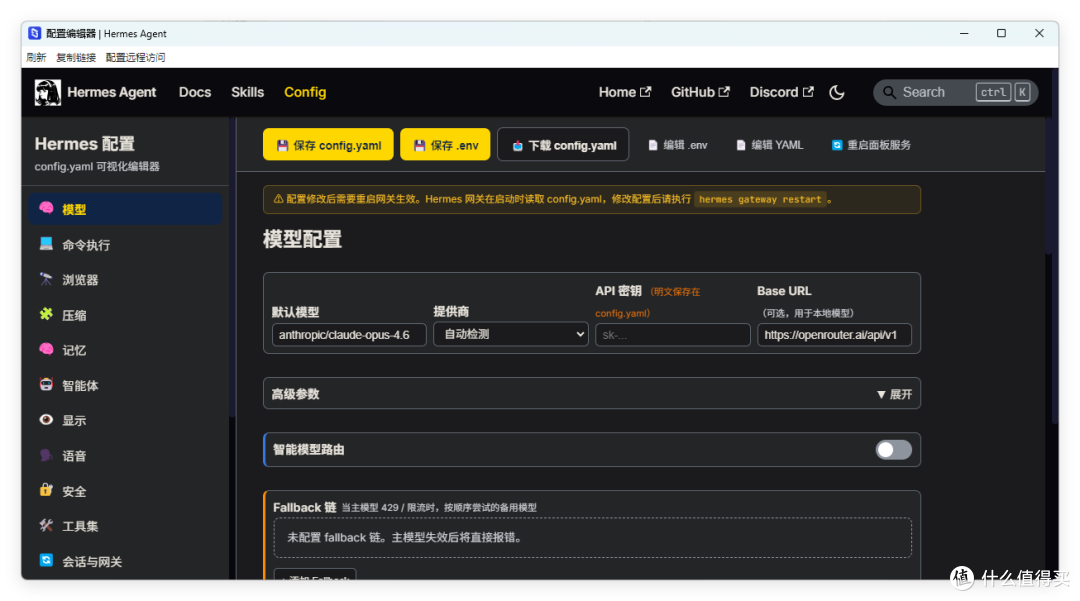Image resolution: width=1080 pixels, height=601 pixels.
Task: Click the document icon beside 编辑 YAML
Action: point(741,145)
